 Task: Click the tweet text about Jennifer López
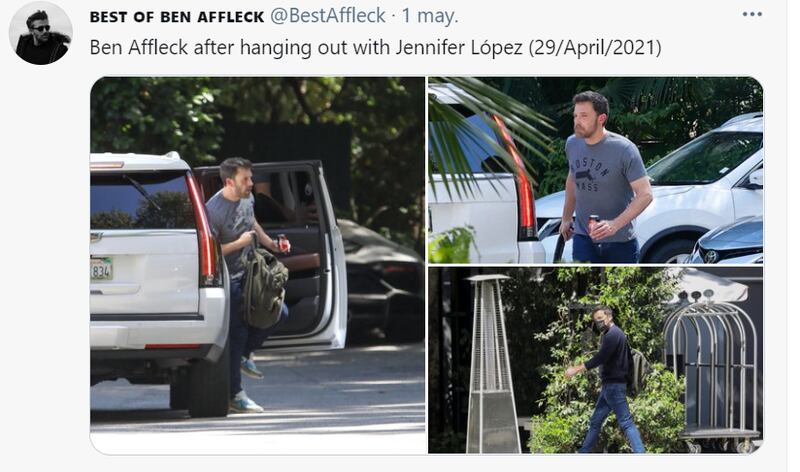(376, 47)
